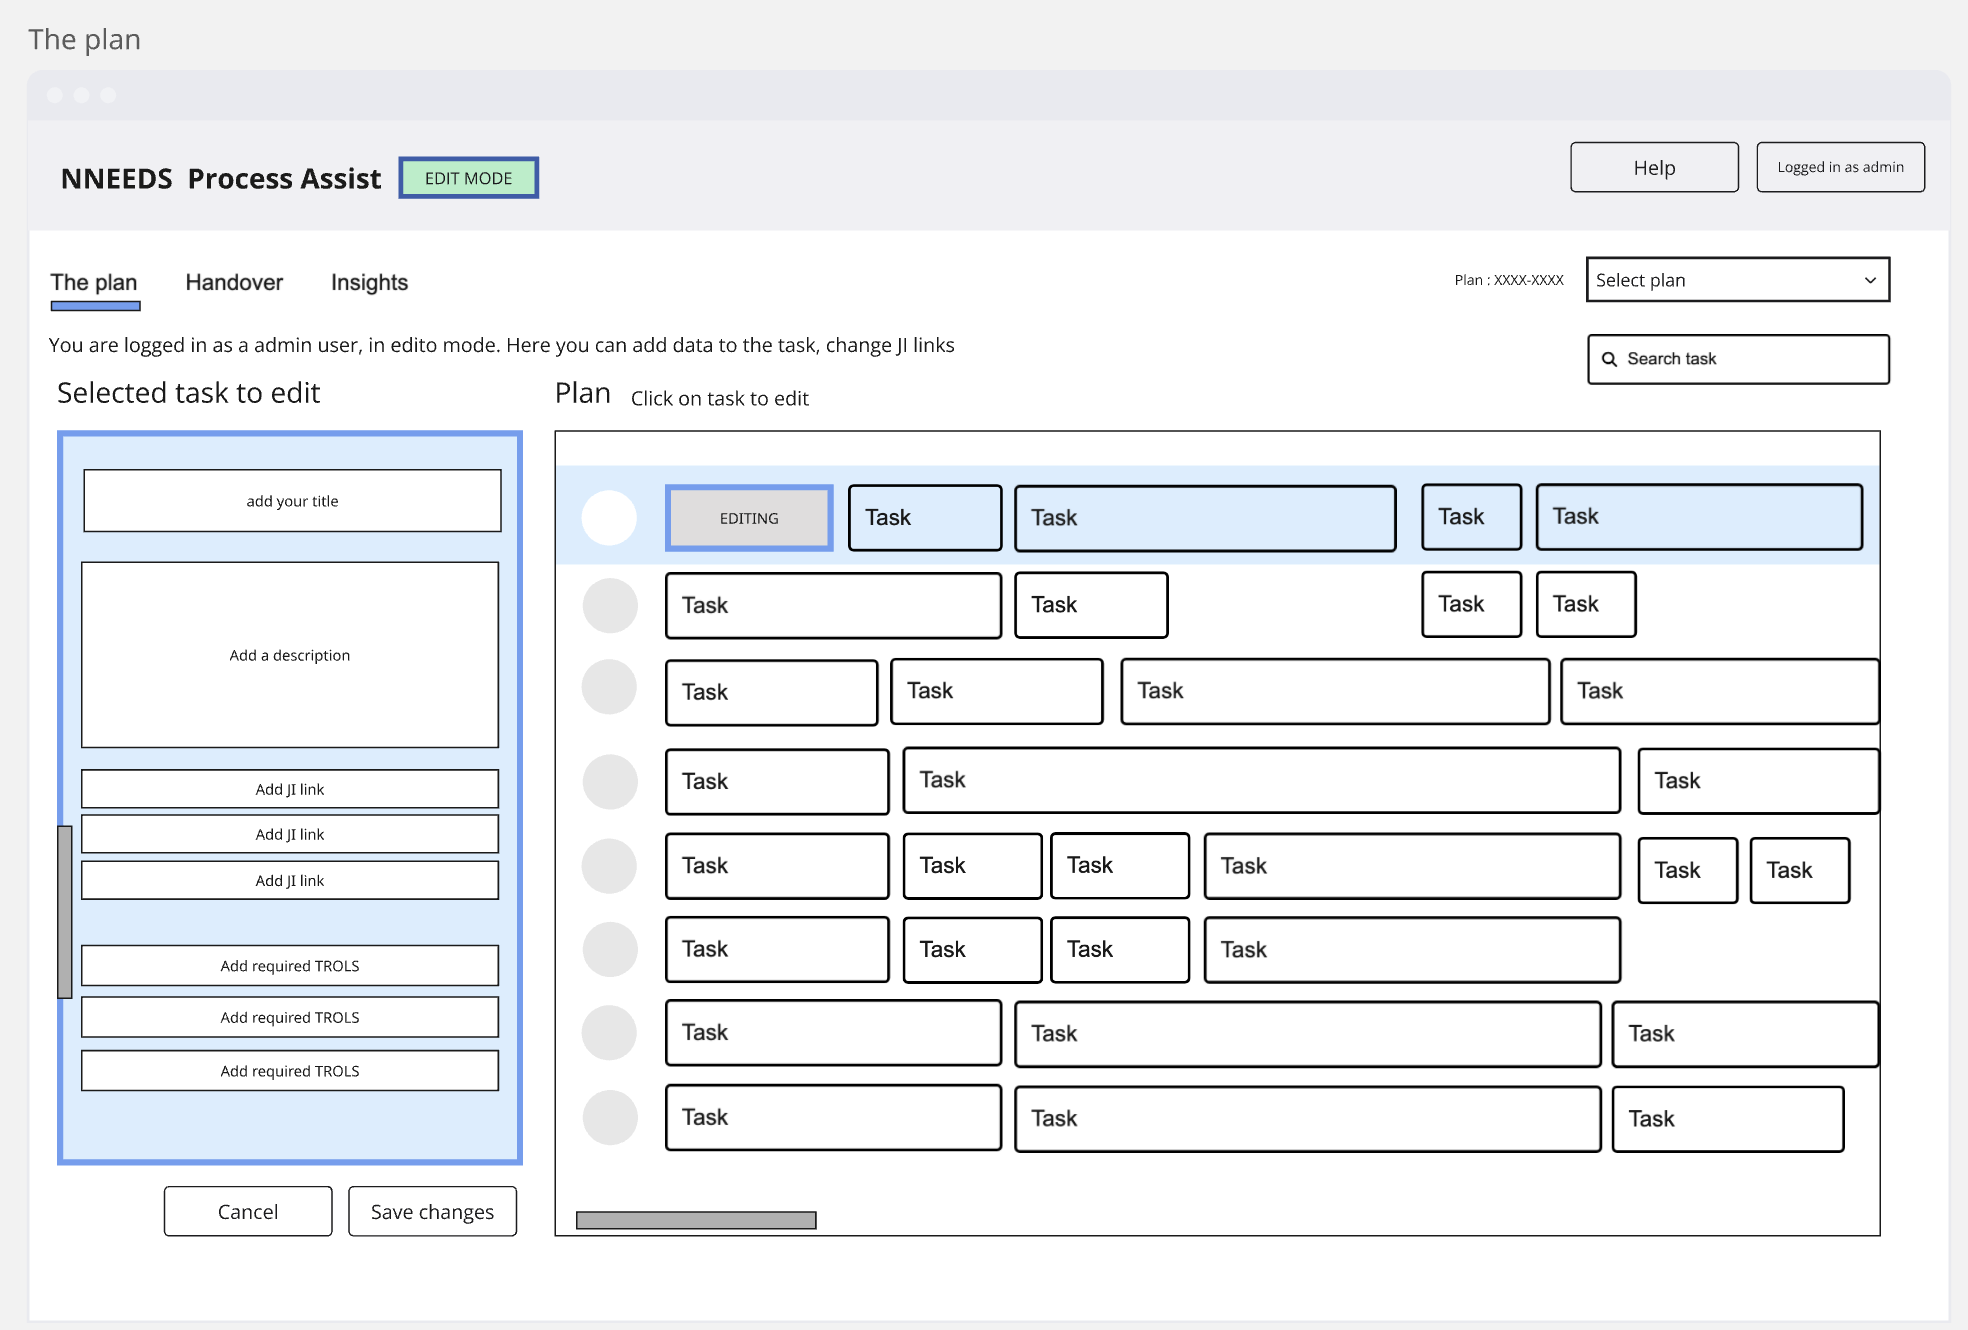Click the last Task card in bottom row
The height and width of the screenshot is (1330, 1968).
(x=1727, y=1119)
